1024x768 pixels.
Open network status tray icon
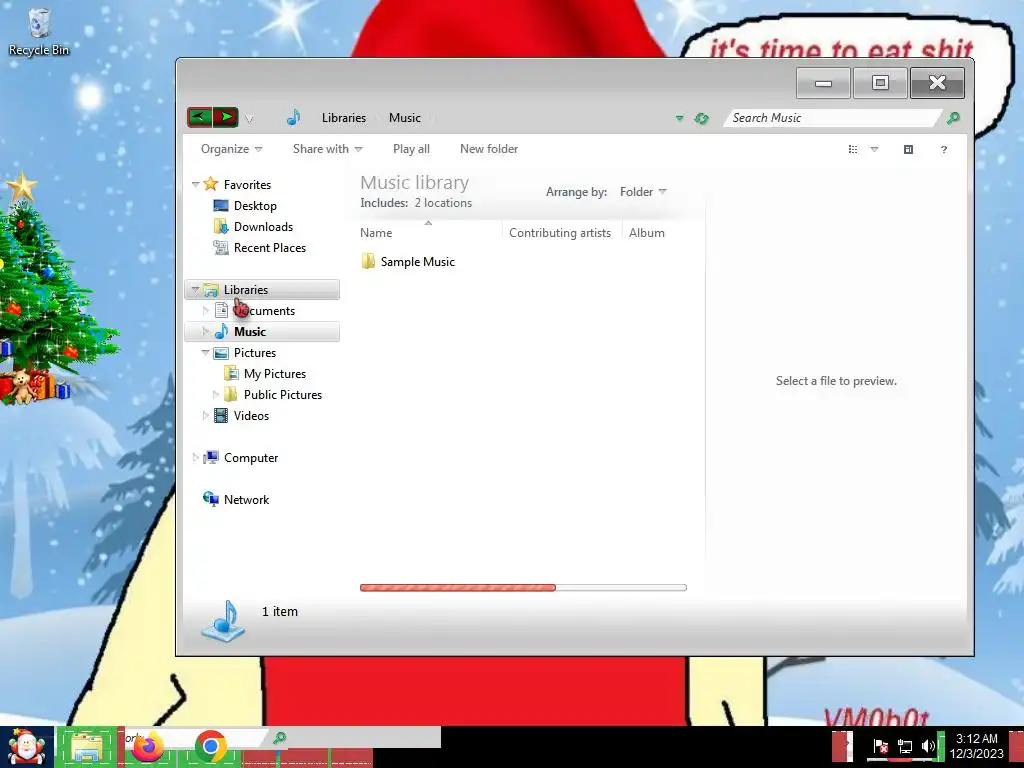click(x=904, y=746)
